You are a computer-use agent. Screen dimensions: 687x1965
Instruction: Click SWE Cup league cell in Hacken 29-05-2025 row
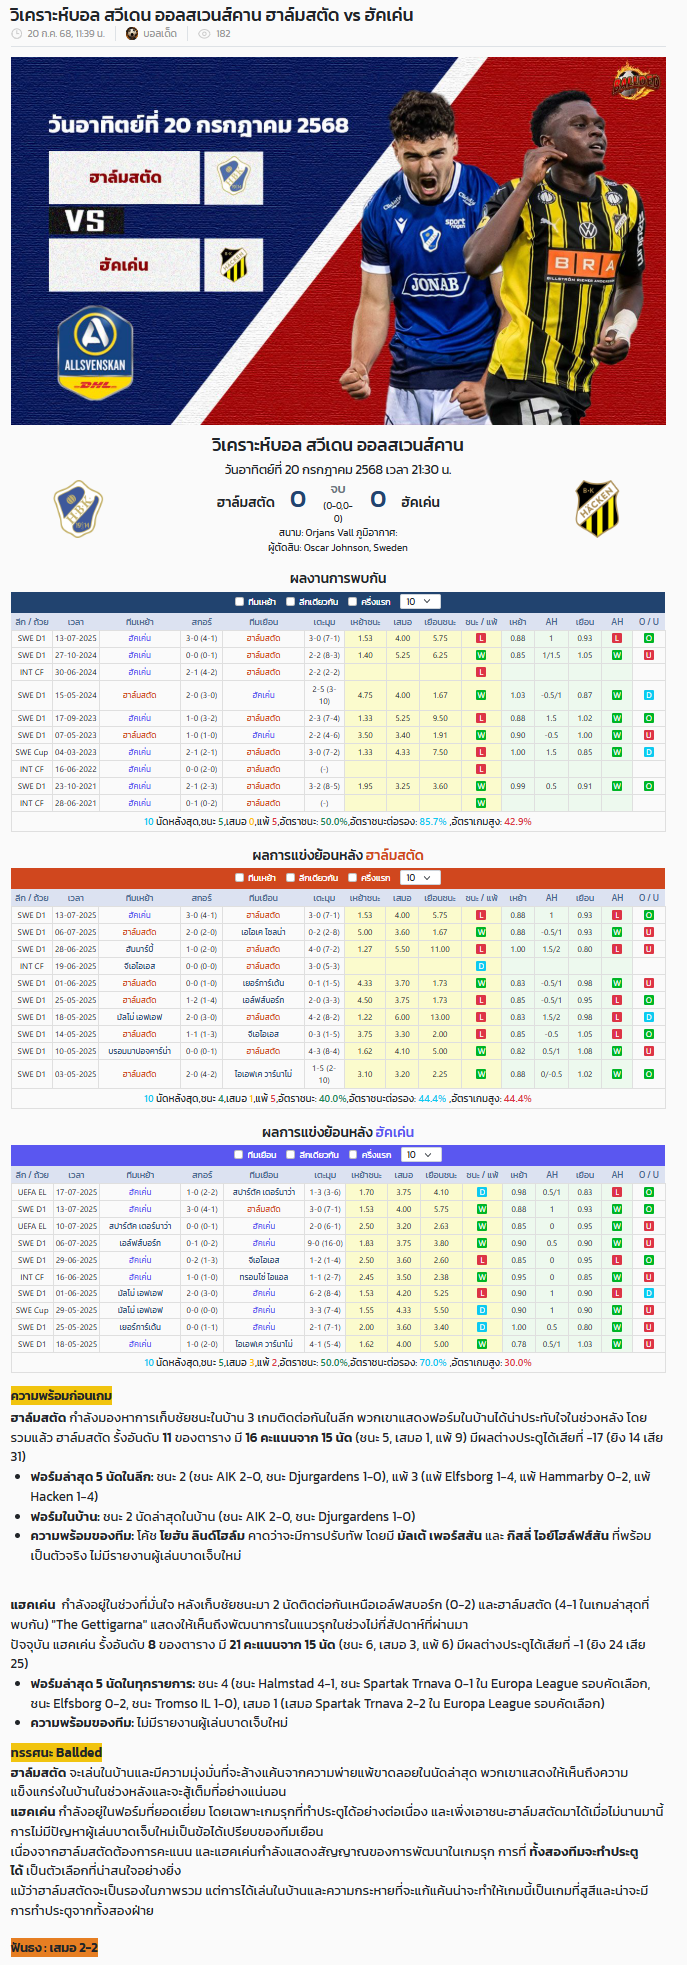[x=32, y=1311]
